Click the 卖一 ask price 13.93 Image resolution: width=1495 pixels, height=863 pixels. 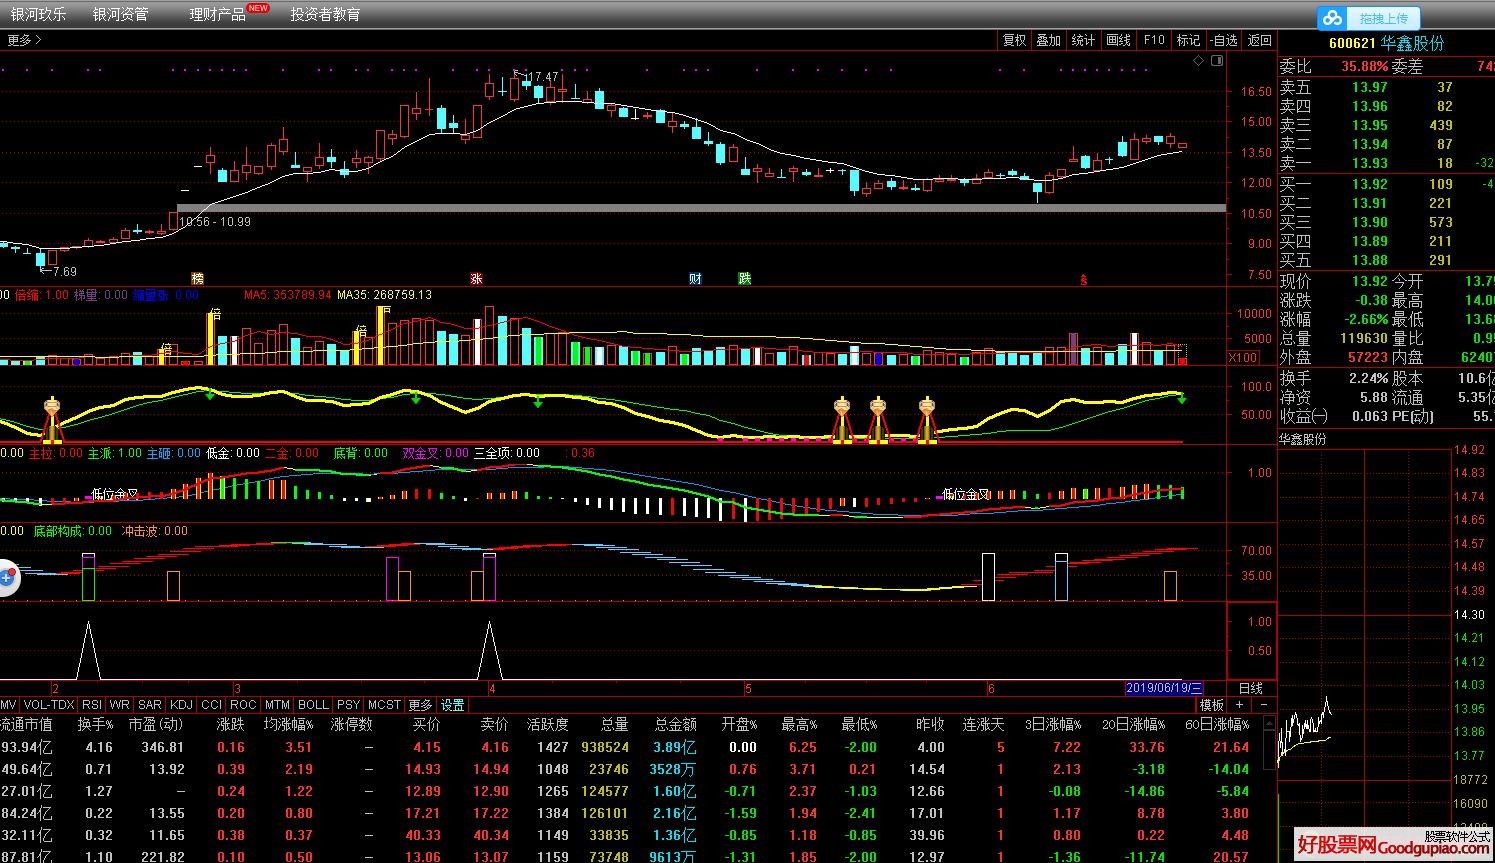coord(1370,163)
